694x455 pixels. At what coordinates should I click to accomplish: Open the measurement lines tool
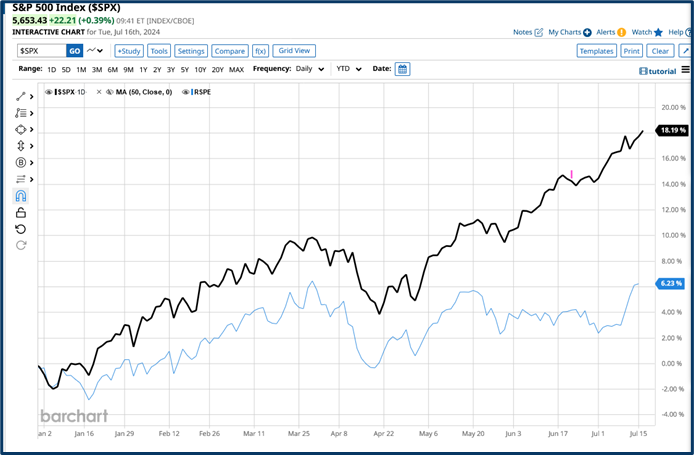[x=21, y=179]
